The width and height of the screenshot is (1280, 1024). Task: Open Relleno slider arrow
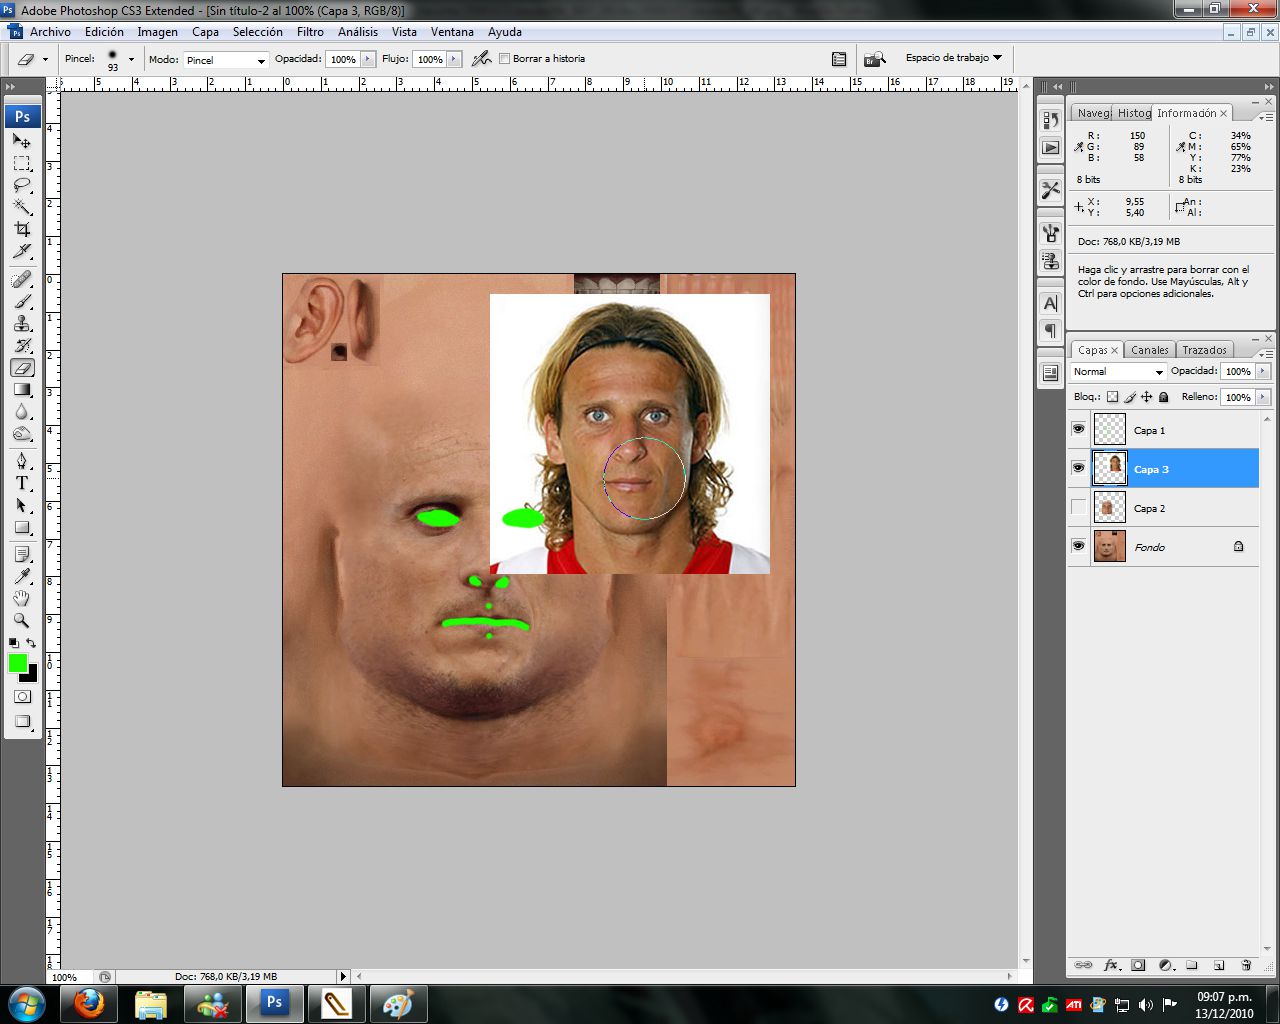[1263, 397]
